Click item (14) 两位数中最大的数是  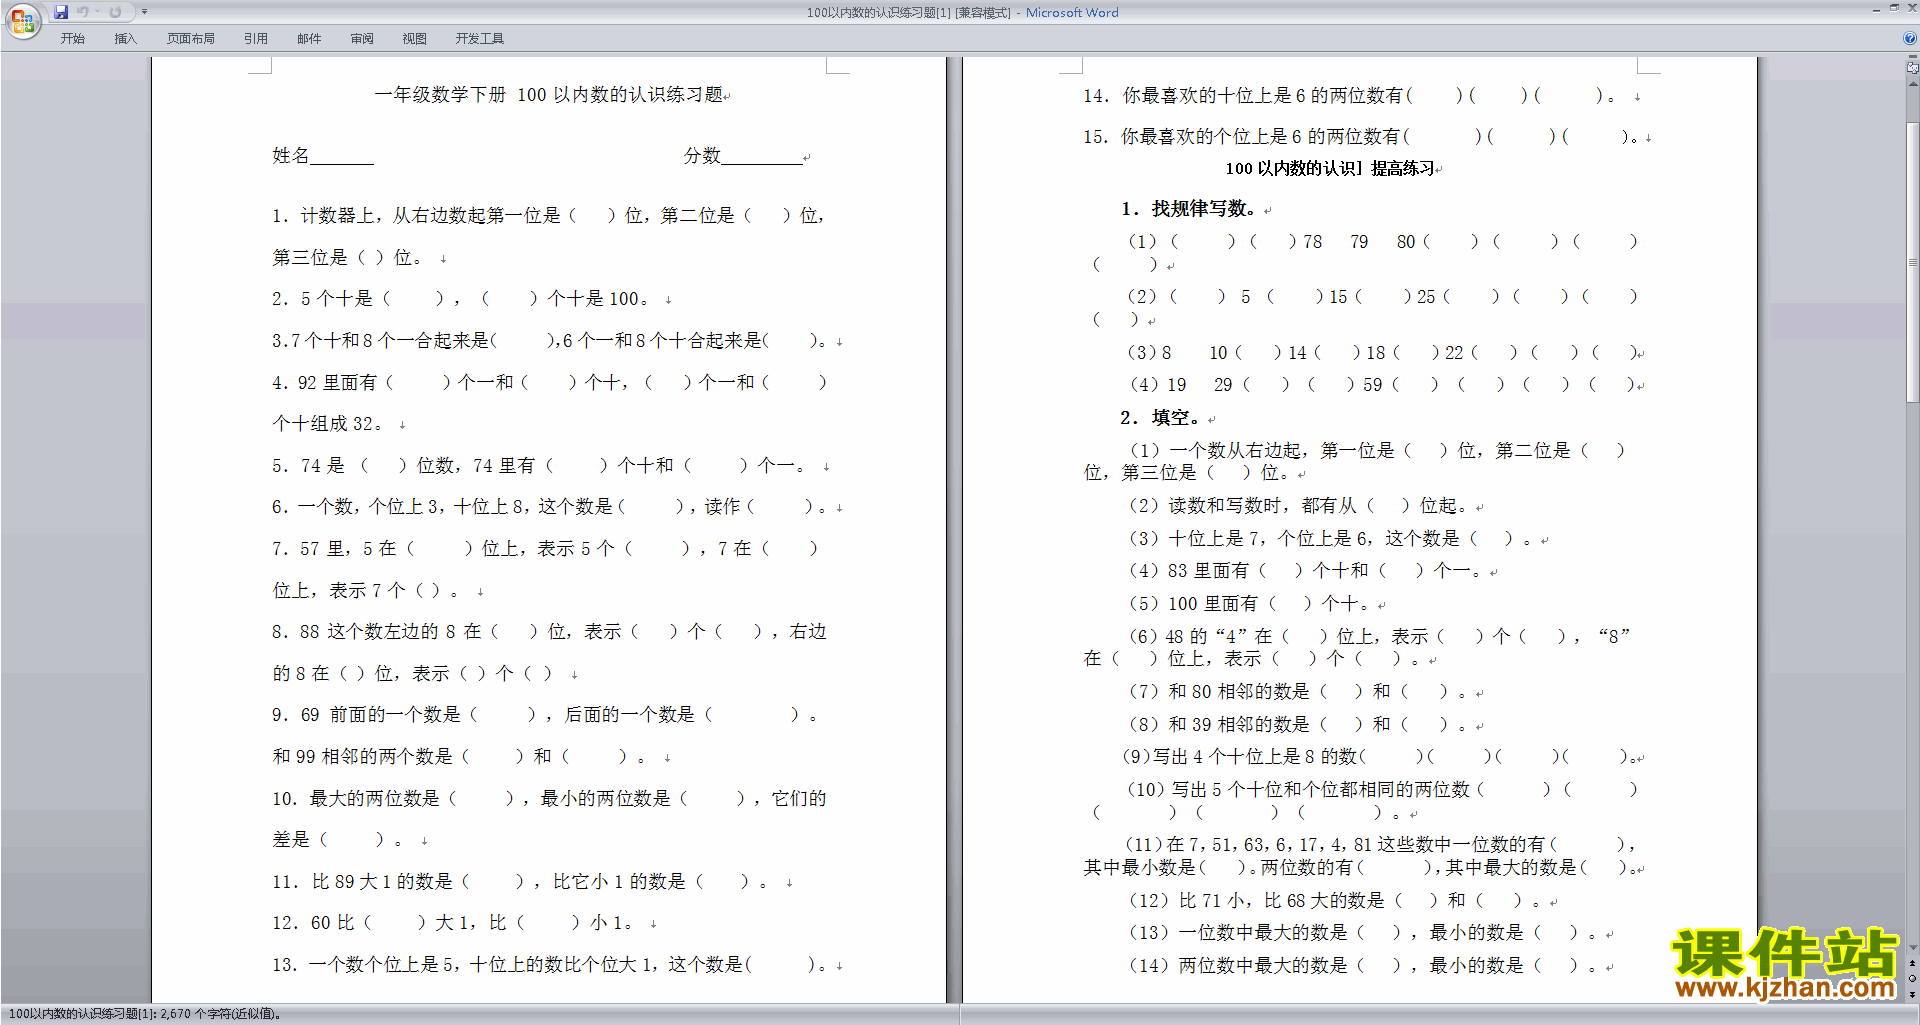click(x=1363, y=966)
